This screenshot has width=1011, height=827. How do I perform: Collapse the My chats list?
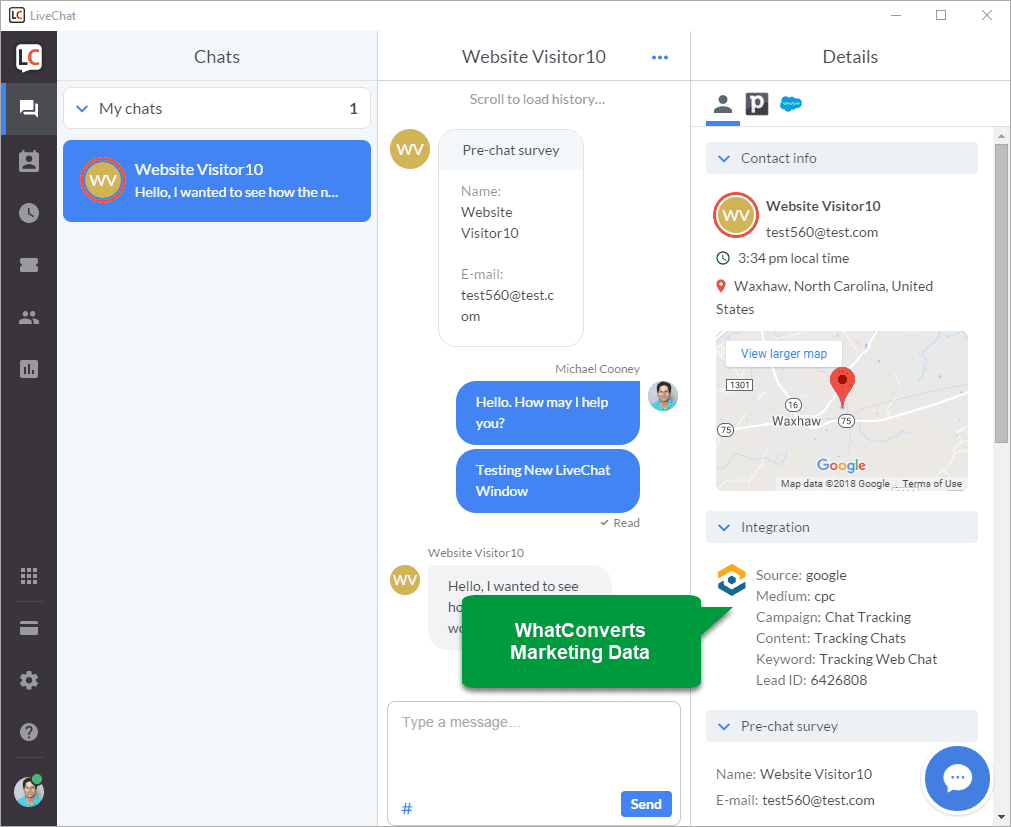(82, 108)
